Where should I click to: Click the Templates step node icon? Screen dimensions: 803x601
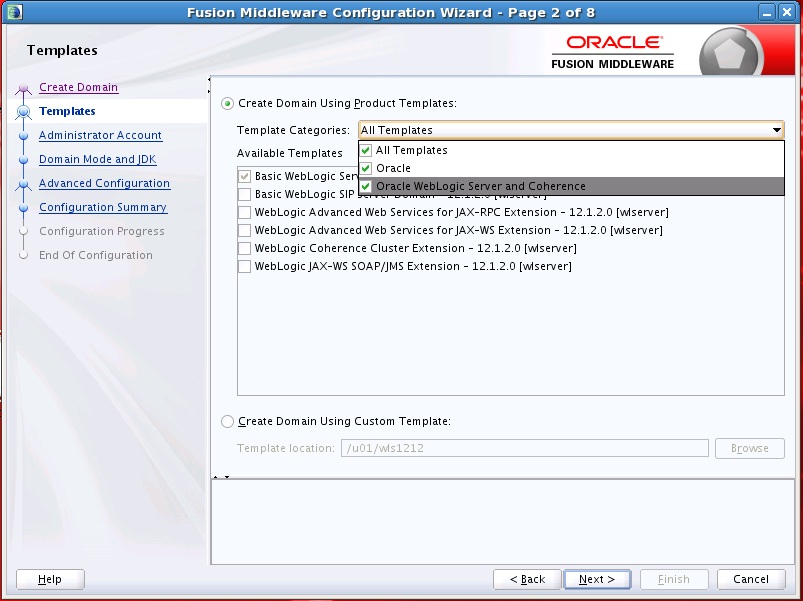(24, 112)
